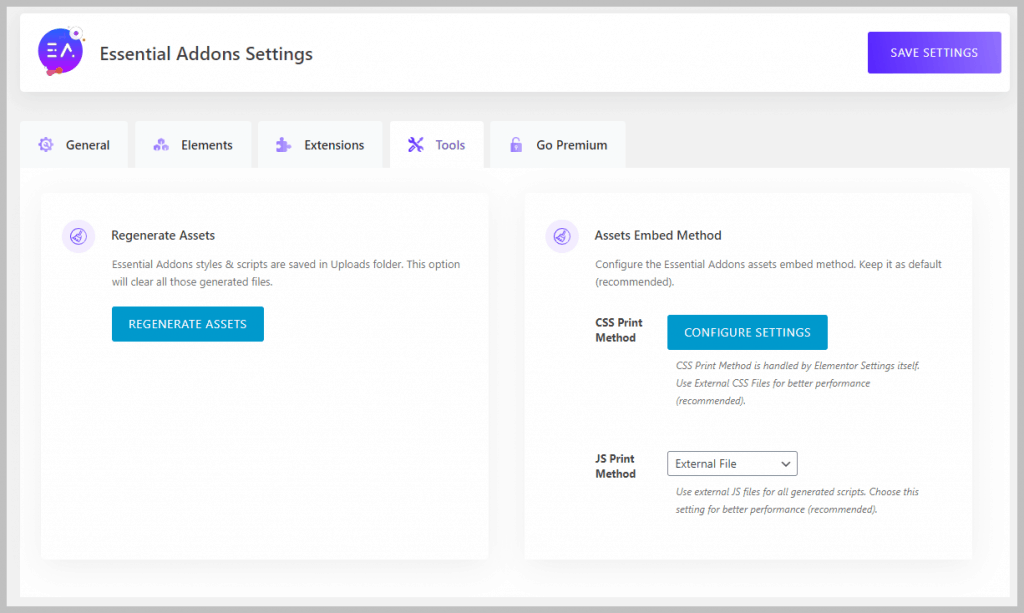Click the 'Essential Addons styles & scripts' description
This screenshot has height=613, width=1024.
tap(285, 273)
